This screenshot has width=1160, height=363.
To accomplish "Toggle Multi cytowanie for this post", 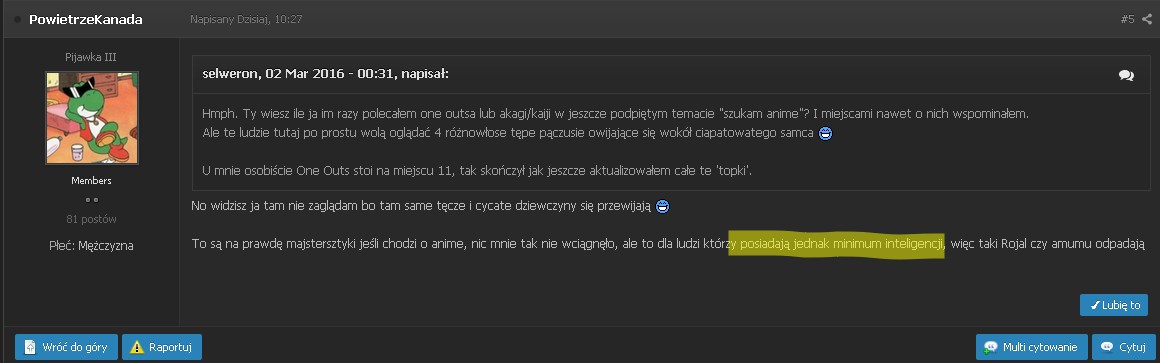I will [1032, 347].
